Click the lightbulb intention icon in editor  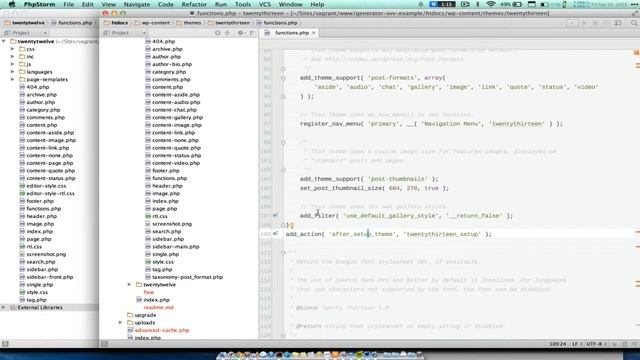tap(292, 225)
